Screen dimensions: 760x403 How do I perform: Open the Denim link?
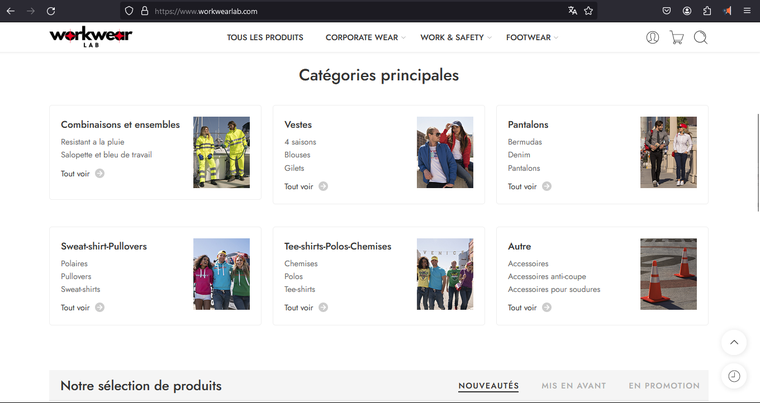[519, 155]
